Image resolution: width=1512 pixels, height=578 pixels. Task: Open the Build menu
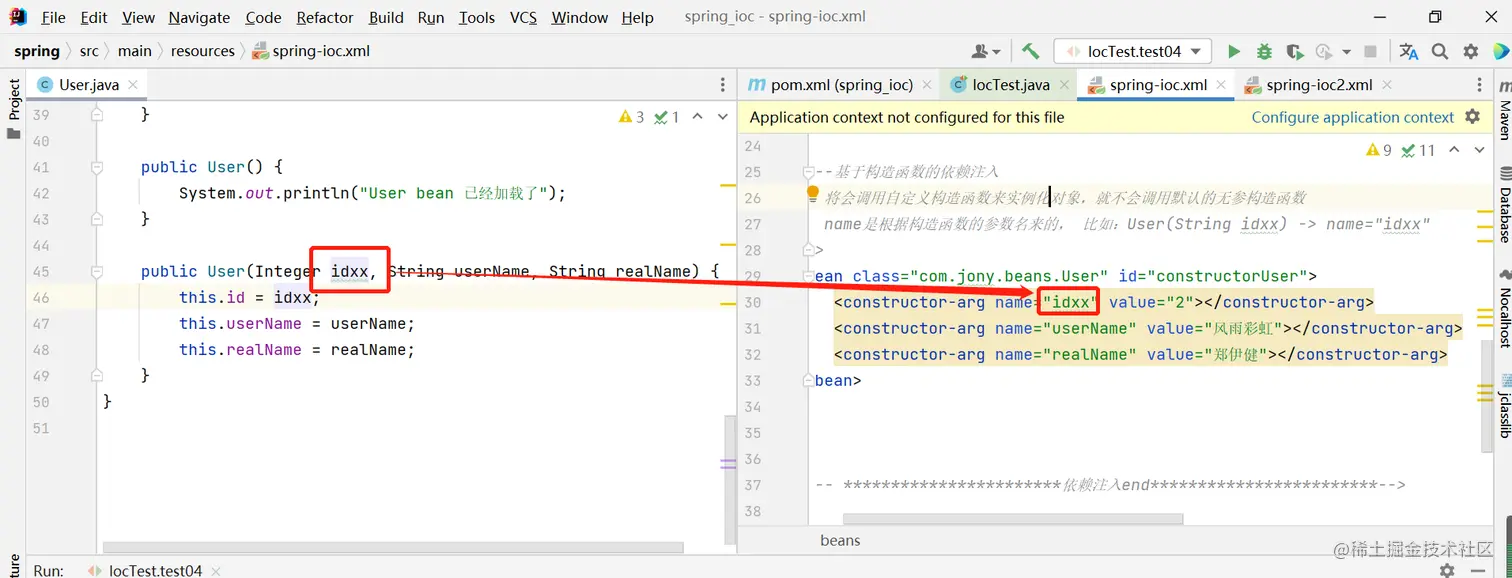coord(386,17)
